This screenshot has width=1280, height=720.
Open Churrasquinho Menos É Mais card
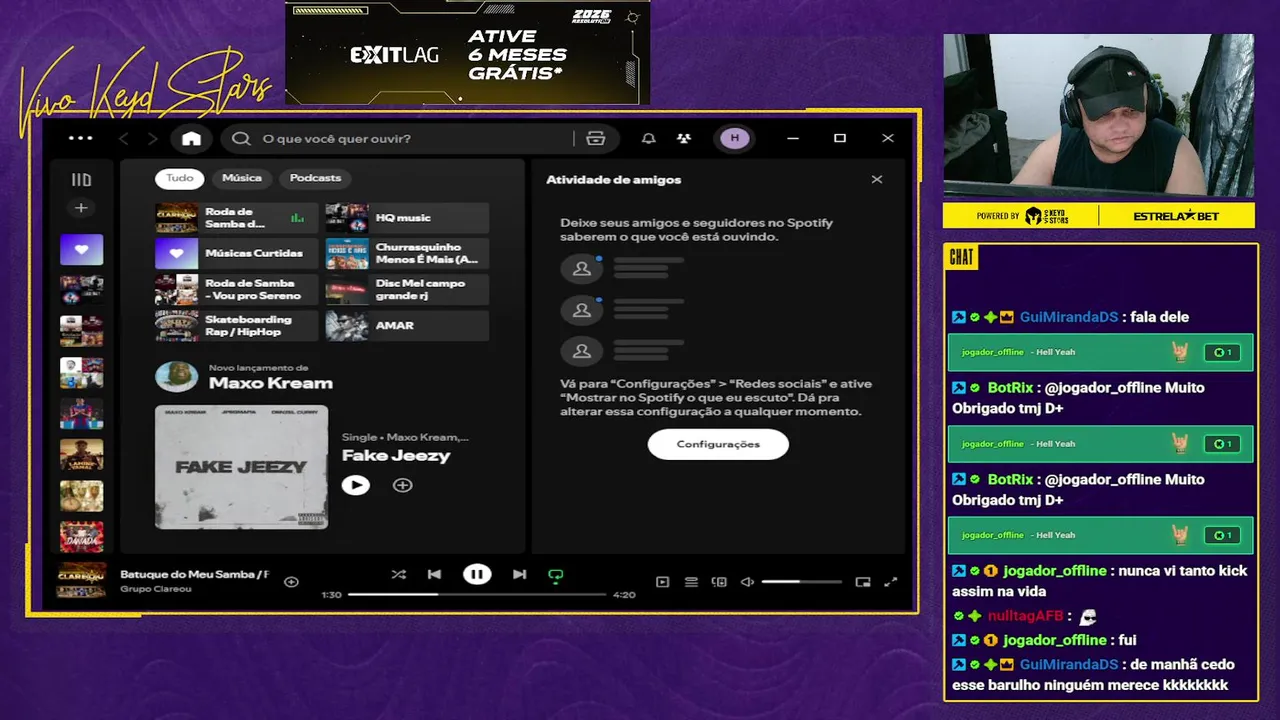[x=407, y=254]
